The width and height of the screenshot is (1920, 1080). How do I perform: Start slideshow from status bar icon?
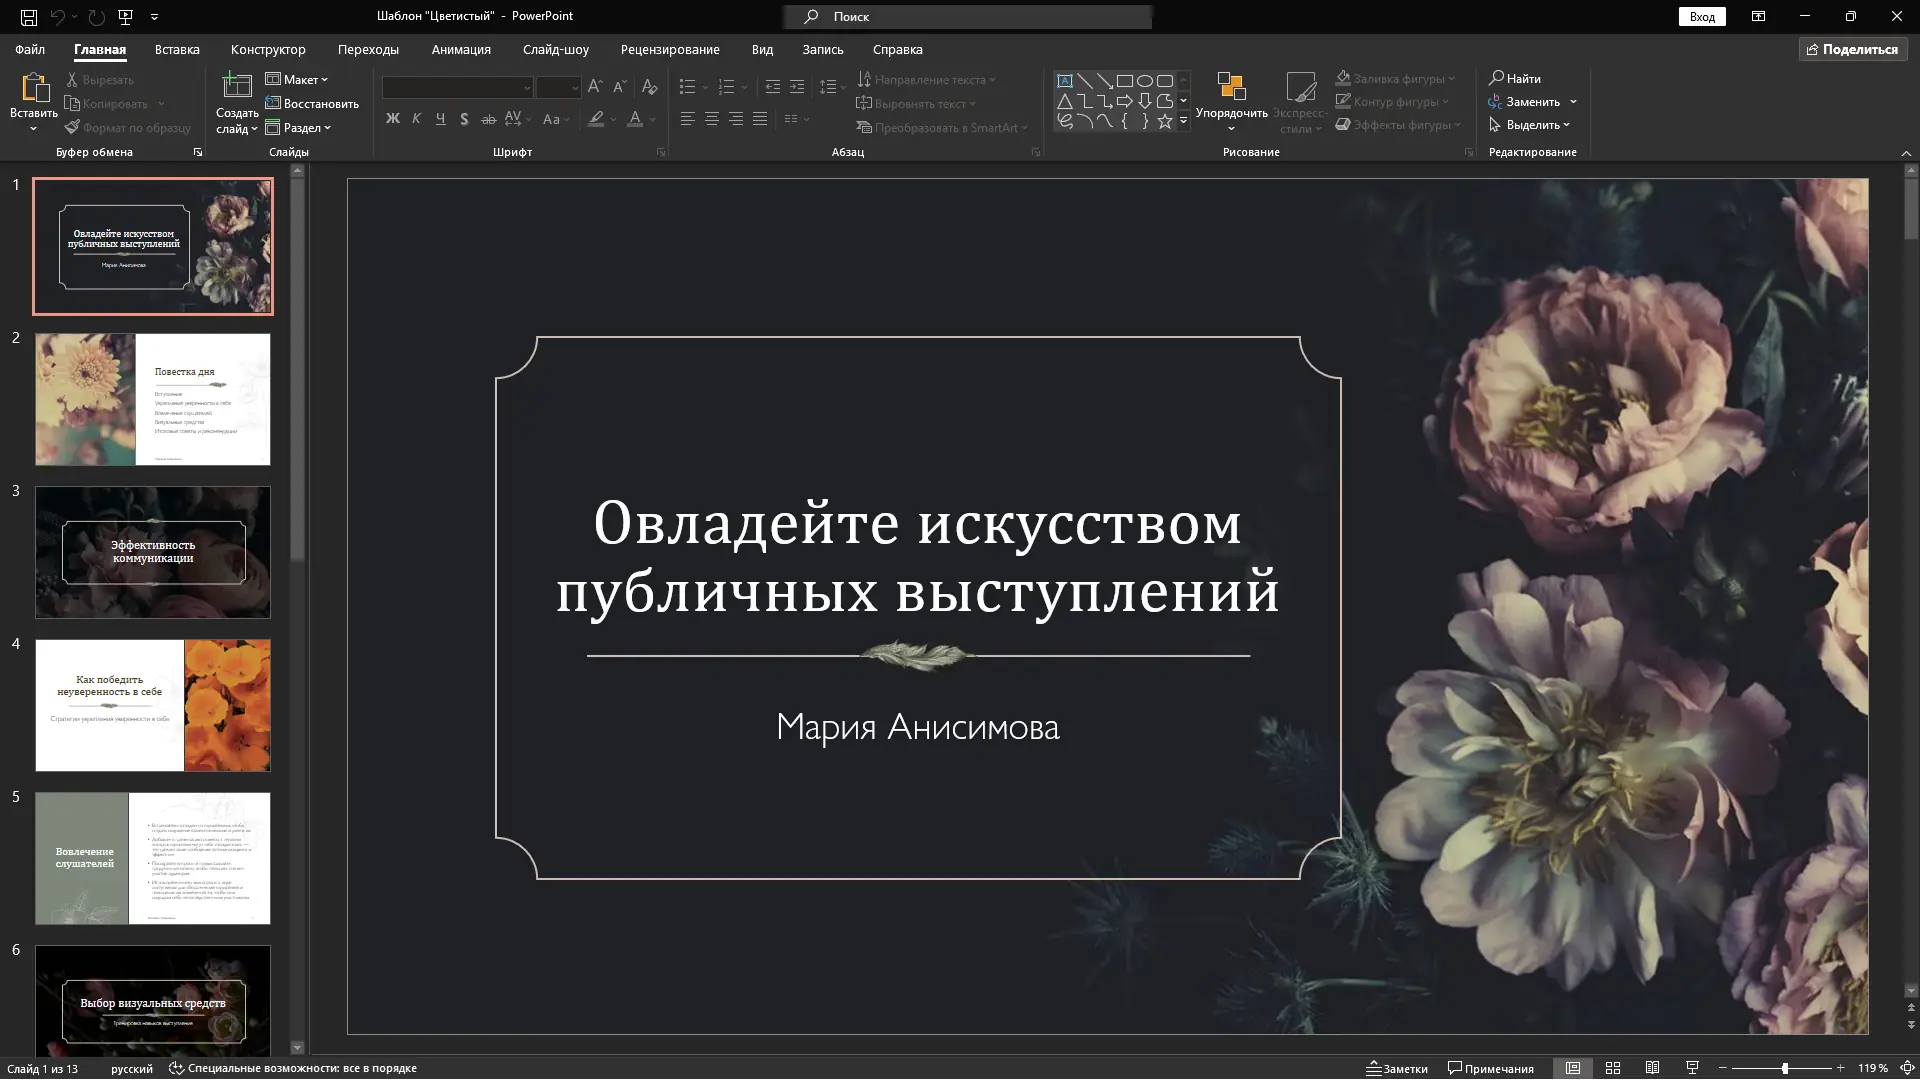point(1692,1068)
